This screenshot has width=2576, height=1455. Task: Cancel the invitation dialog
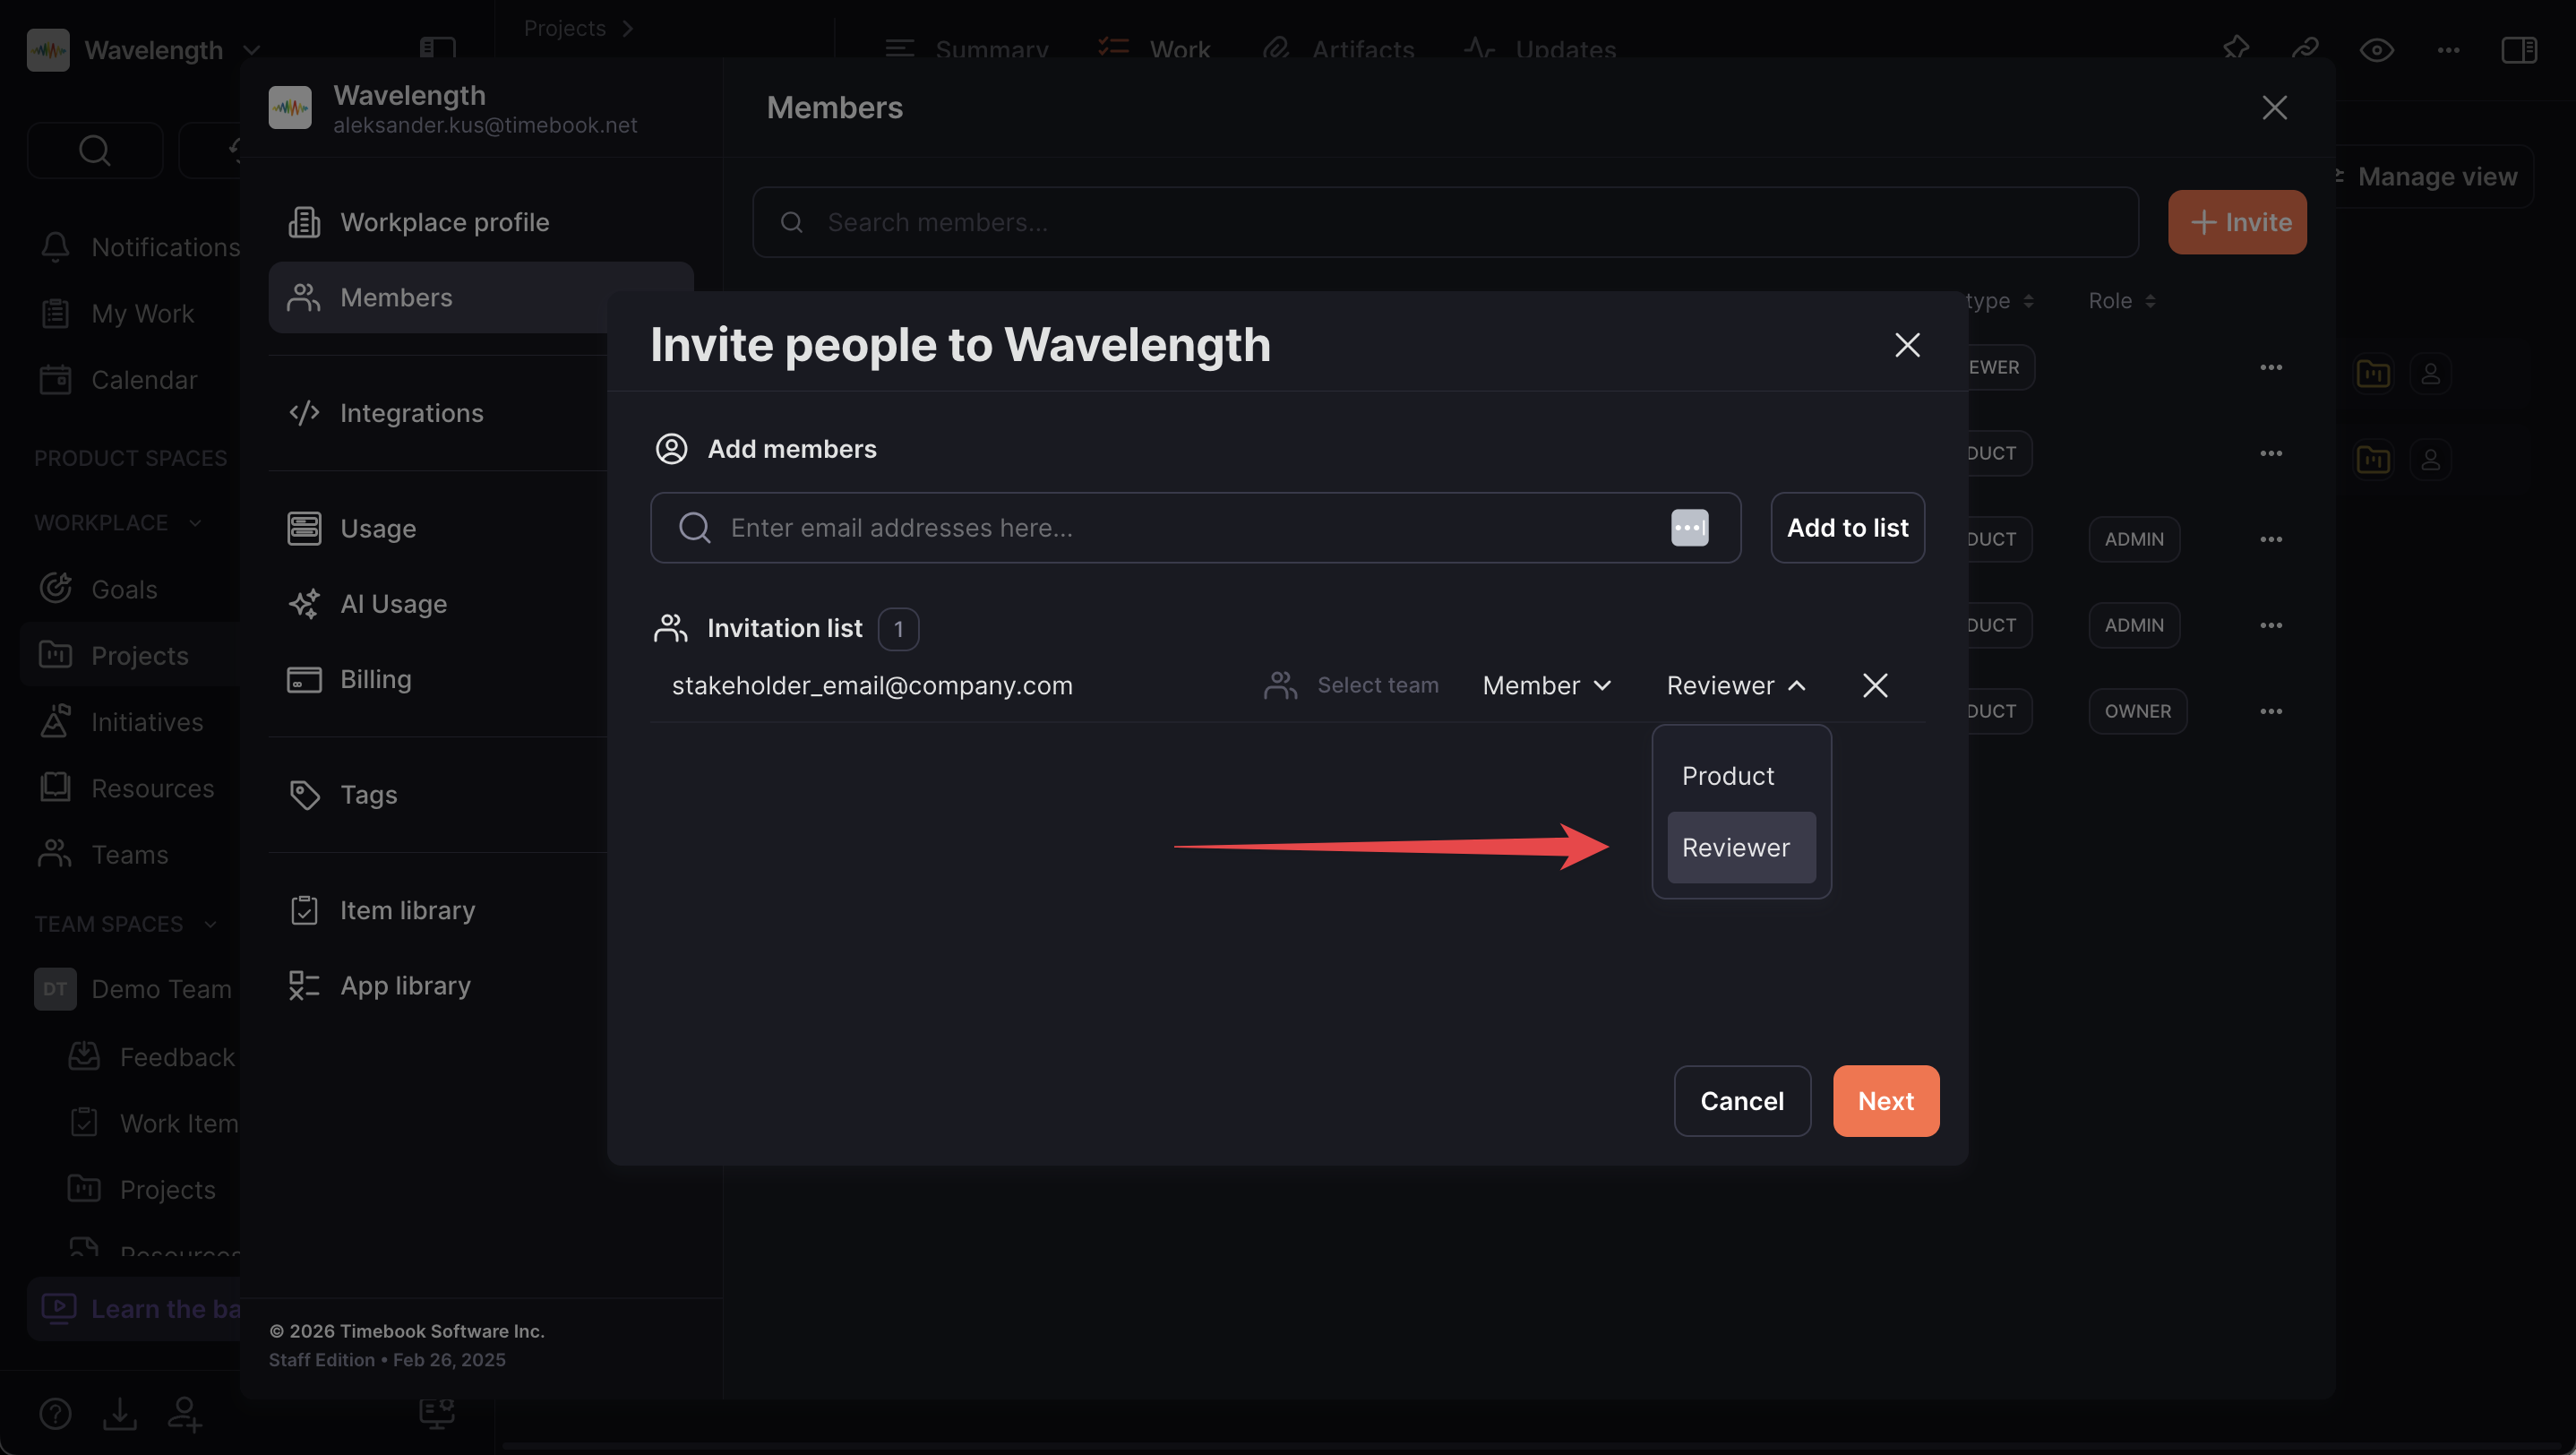click(1742, 1100)
